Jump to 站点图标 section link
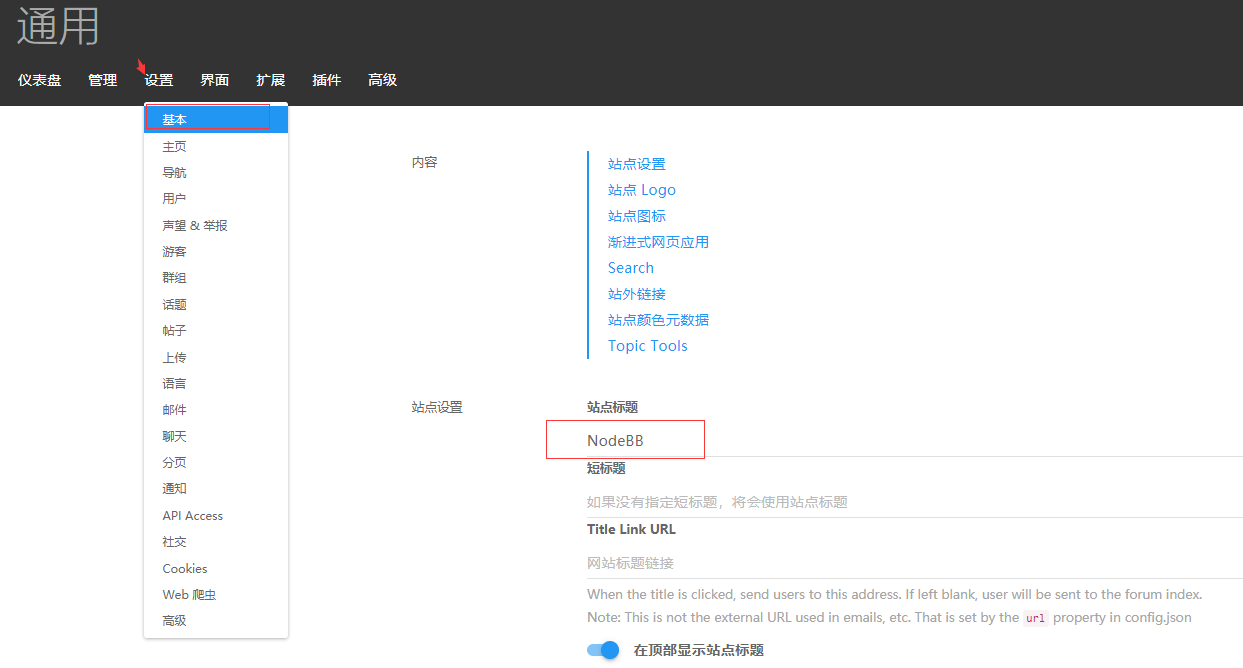Image resolution: width=1243 pixels, height=668 pixels. point(636,216)
